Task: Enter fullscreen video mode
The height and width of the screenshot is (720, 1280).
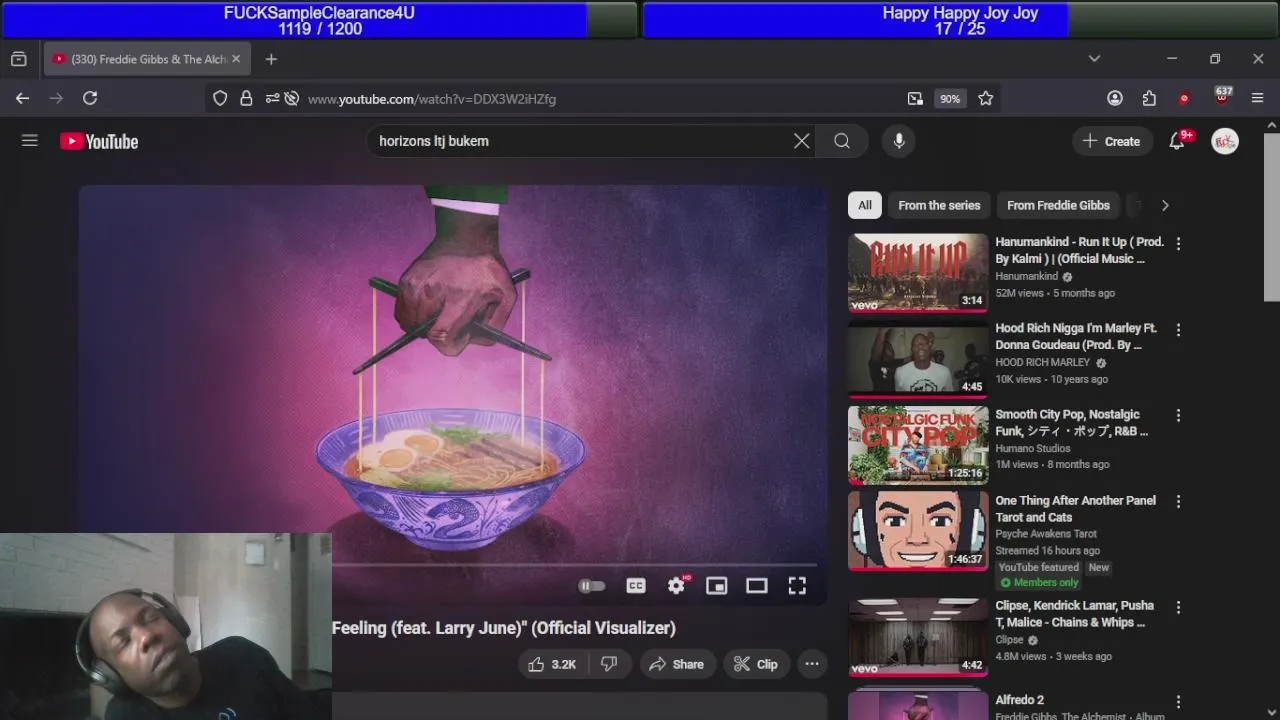Action: [797, 586]
